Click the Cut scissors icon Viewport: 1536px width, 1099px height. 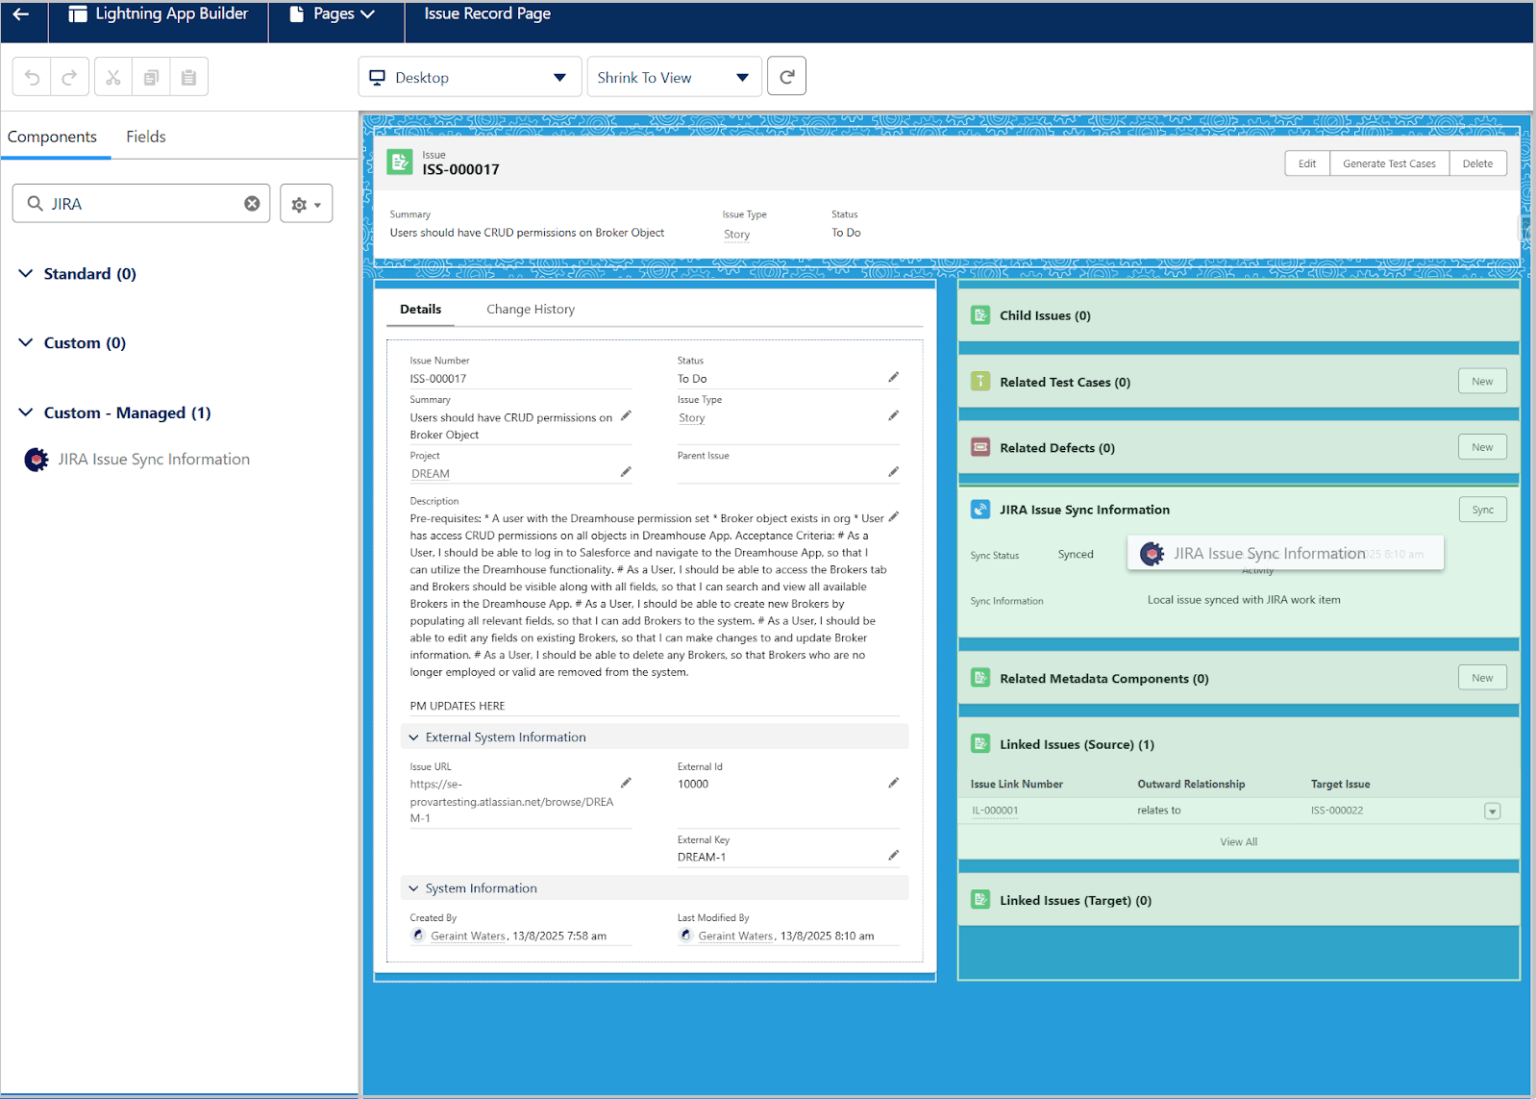tap(113, 77)
